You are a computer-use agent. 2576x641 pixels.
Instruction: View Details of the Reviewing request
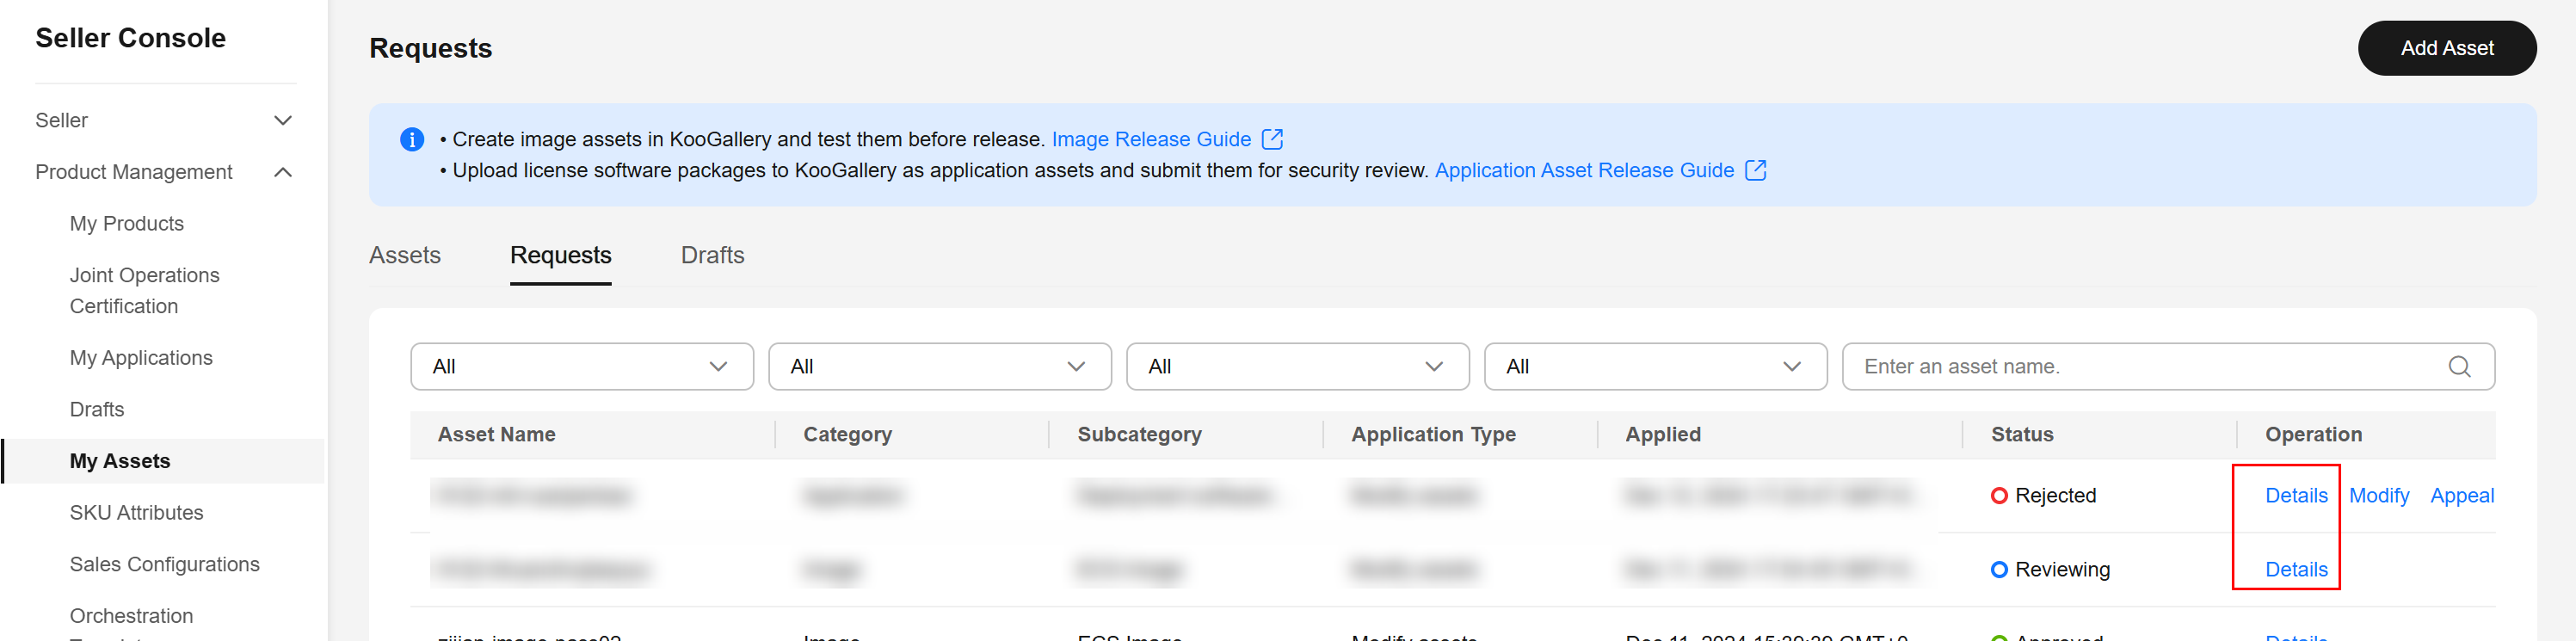click(x=2296, y=570)
